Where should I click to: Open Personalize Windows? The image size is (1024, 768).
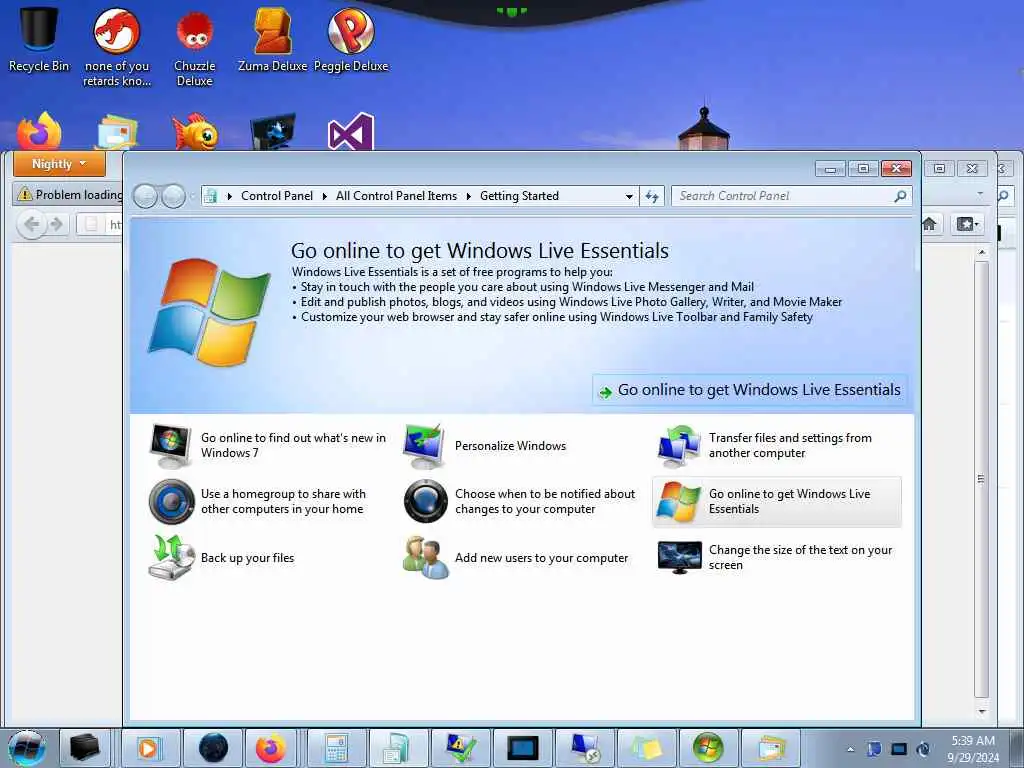tap(485, 445)
